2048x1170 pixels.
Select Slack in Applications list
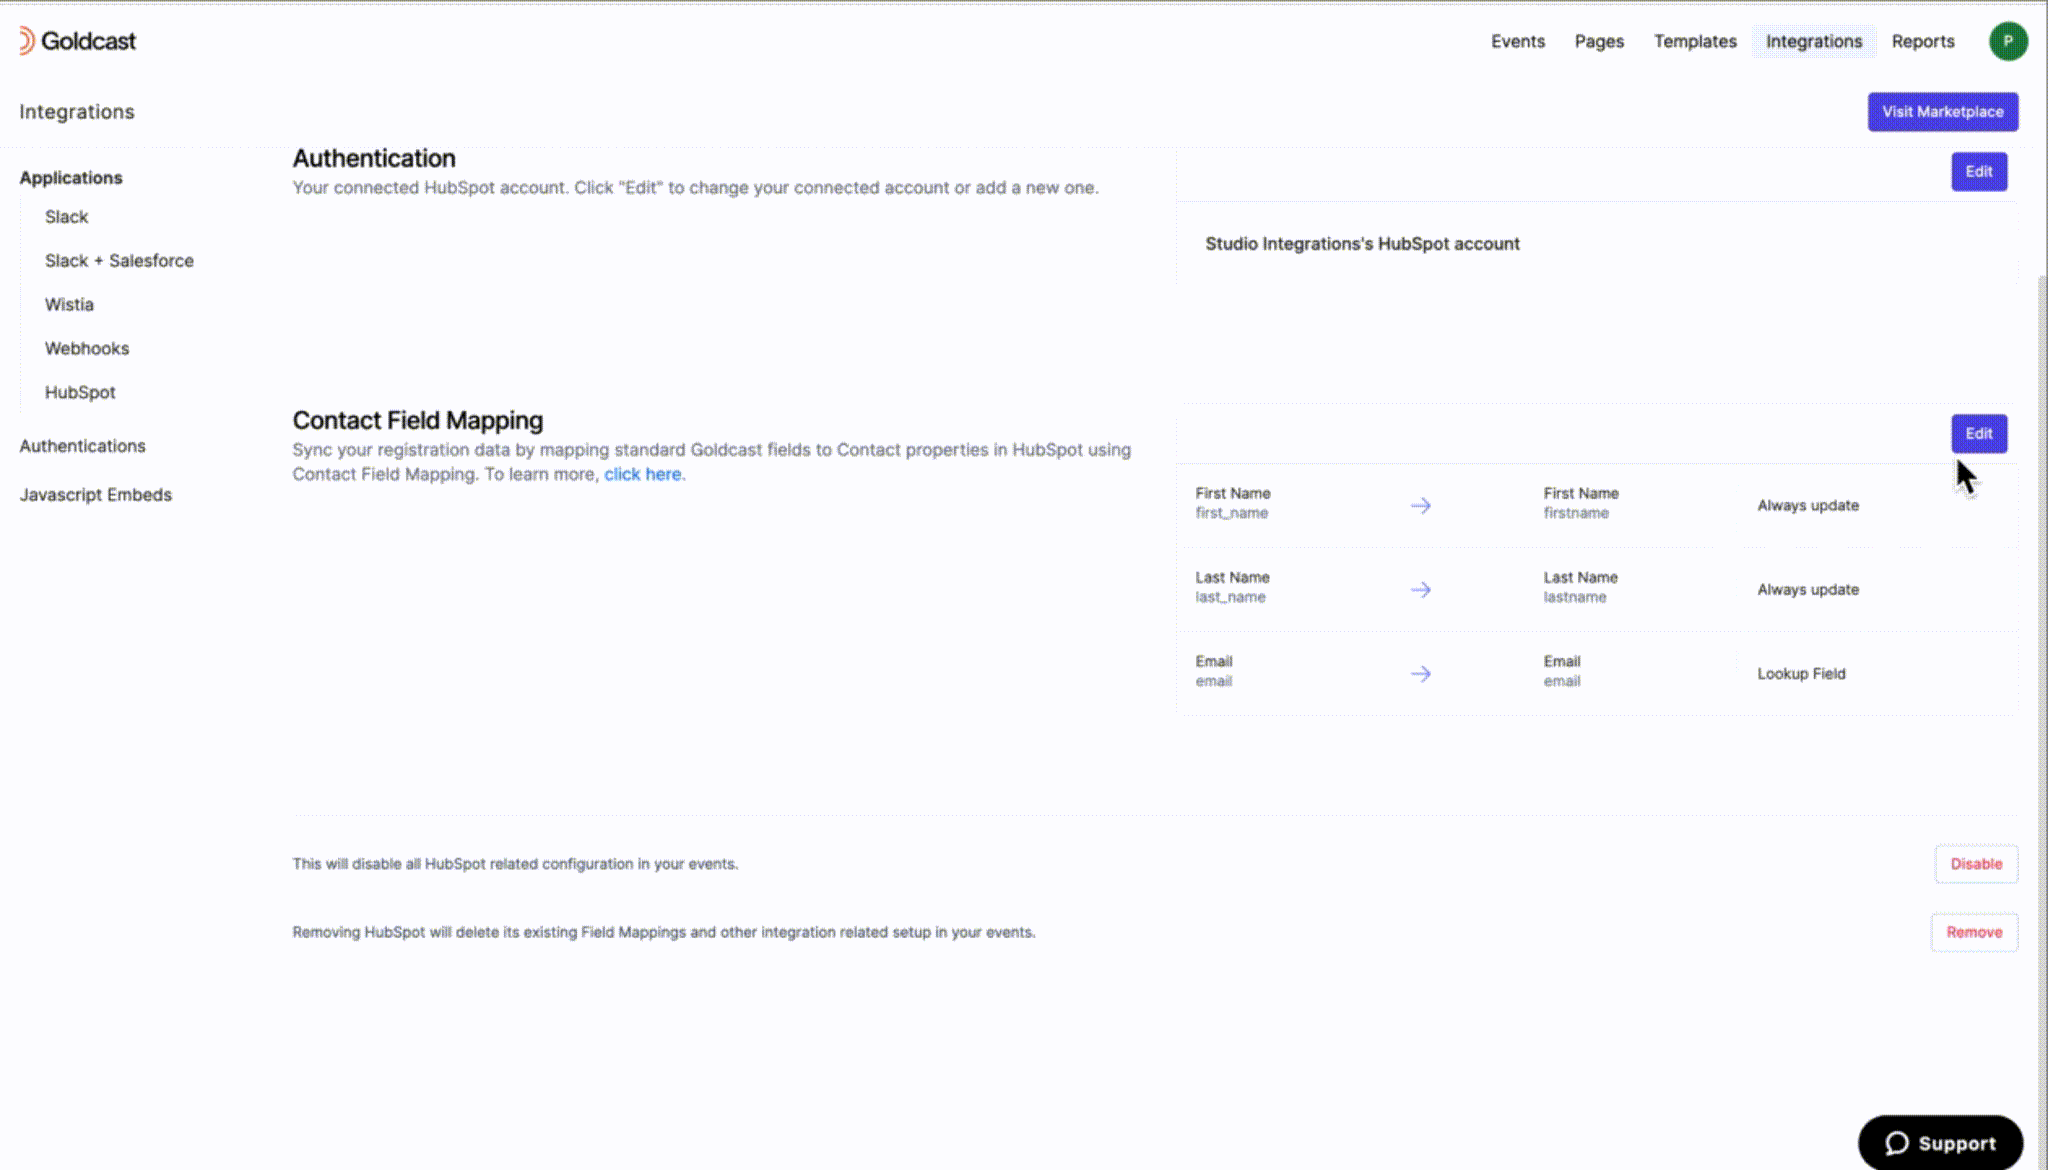[66, 217]
